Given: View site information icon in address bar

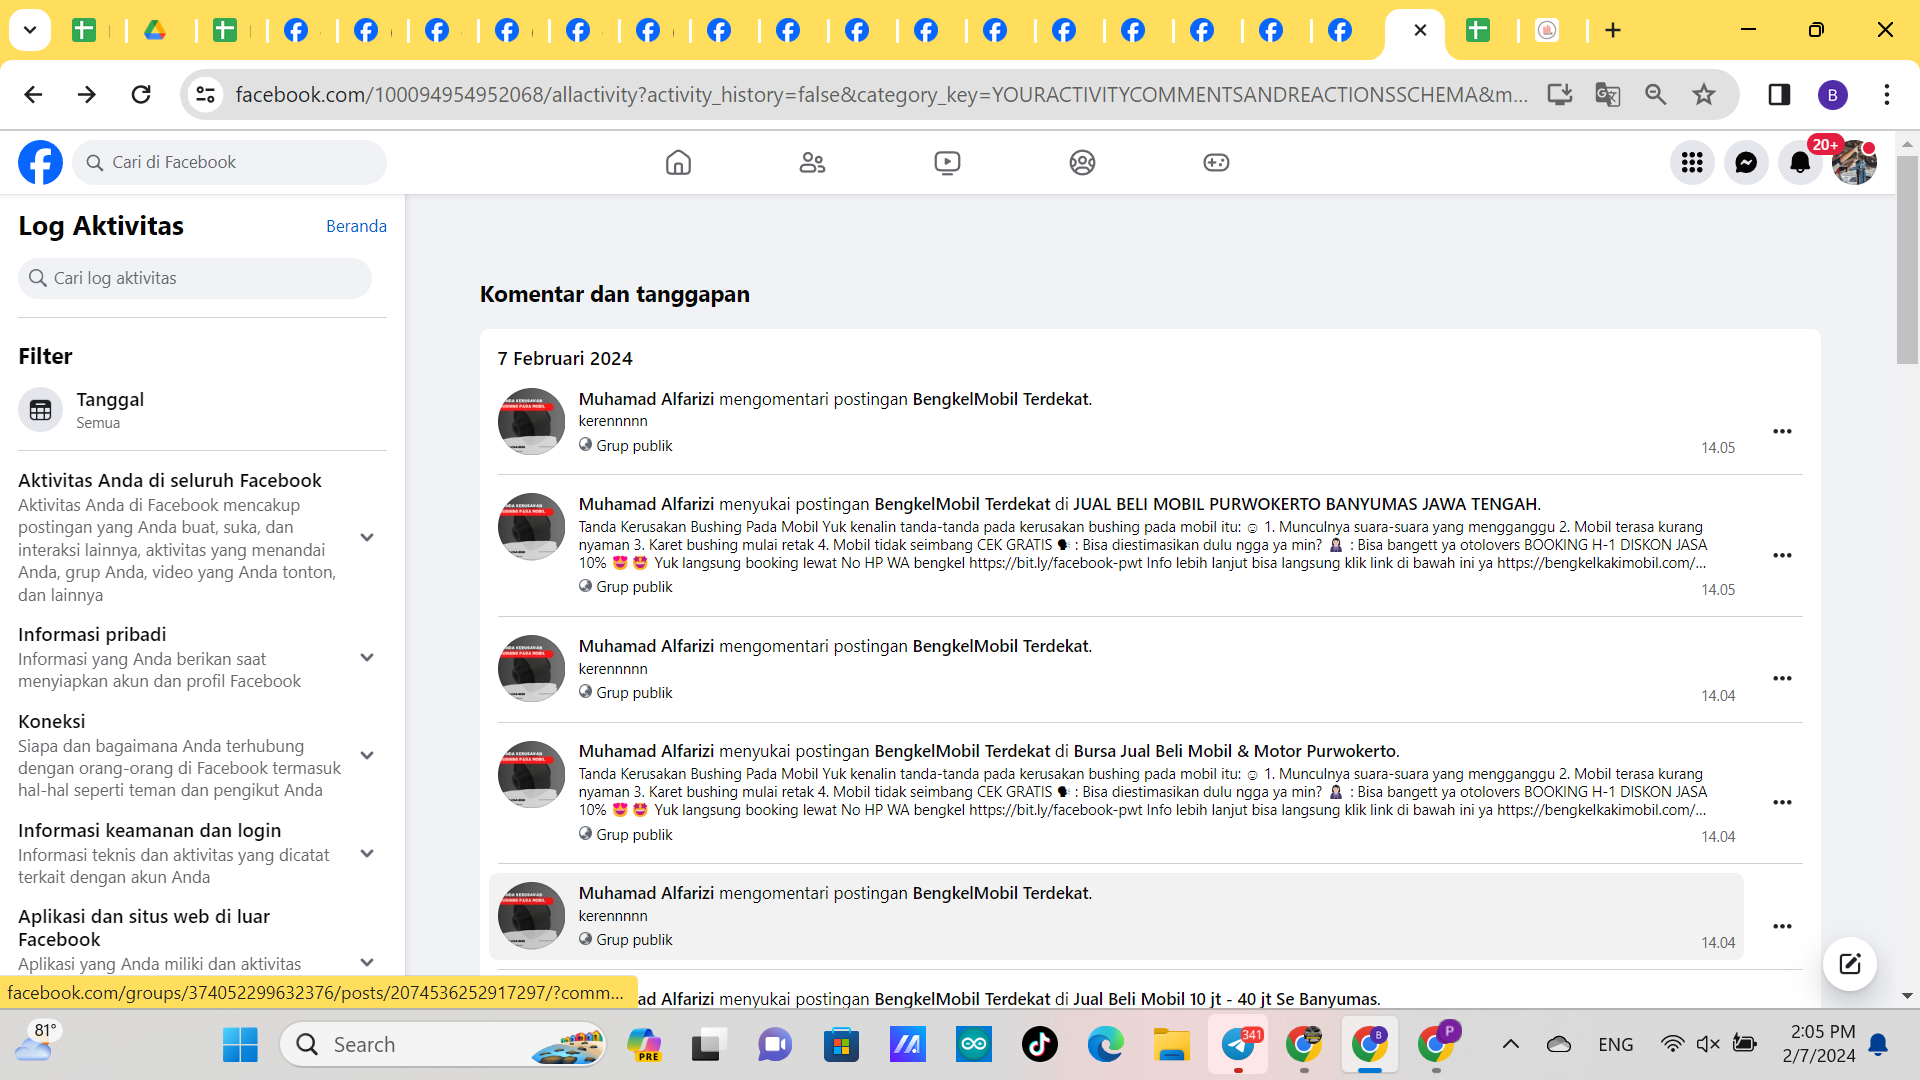Looking at the screenshot, I should pos(205,94).
